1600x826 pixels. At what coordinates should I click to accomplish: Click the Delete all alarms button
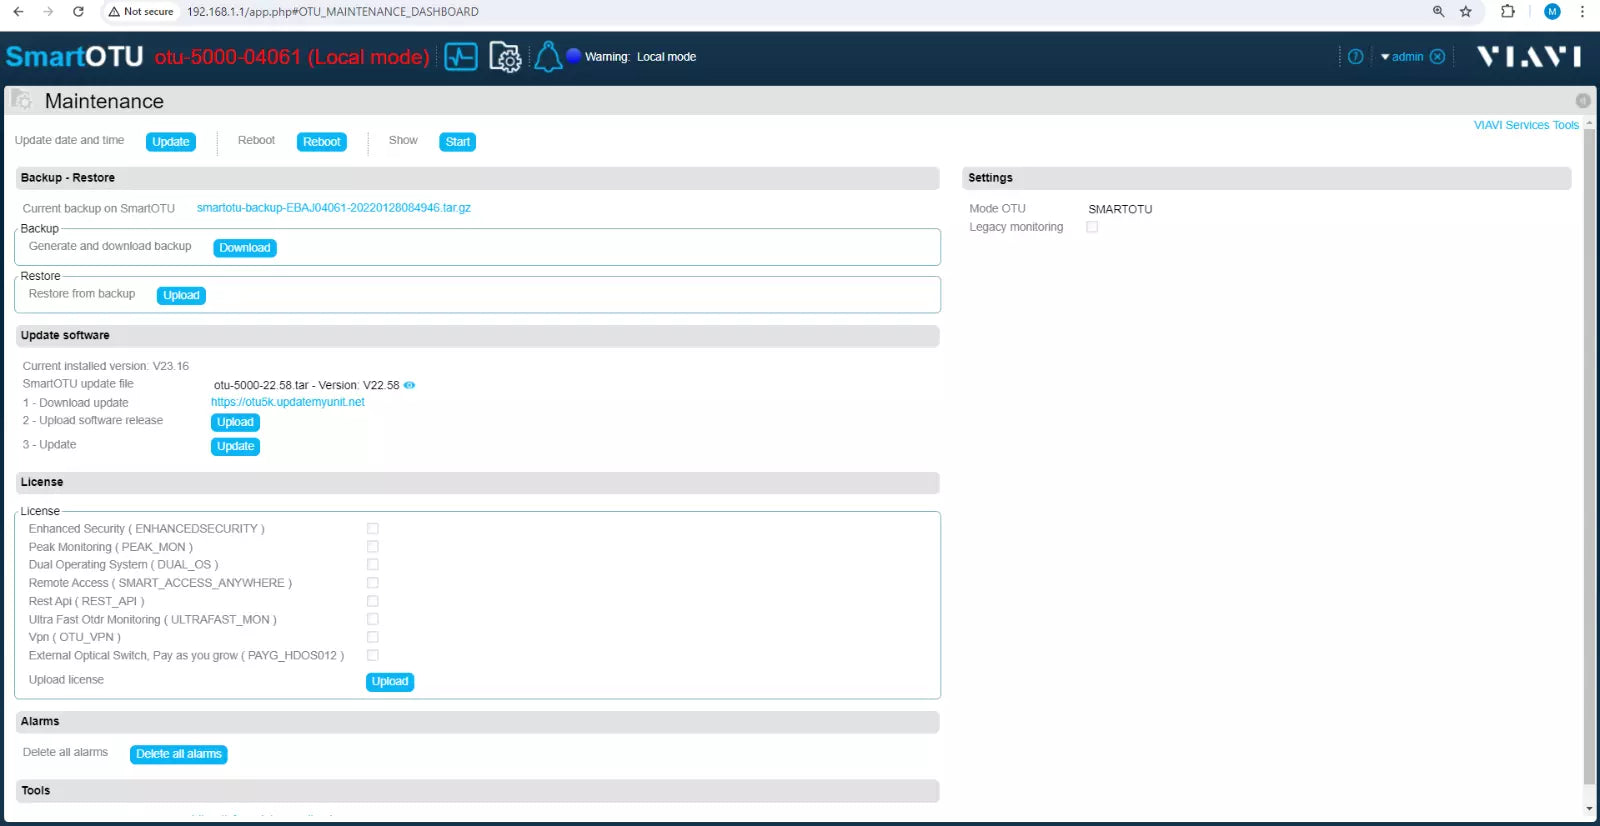179,754
